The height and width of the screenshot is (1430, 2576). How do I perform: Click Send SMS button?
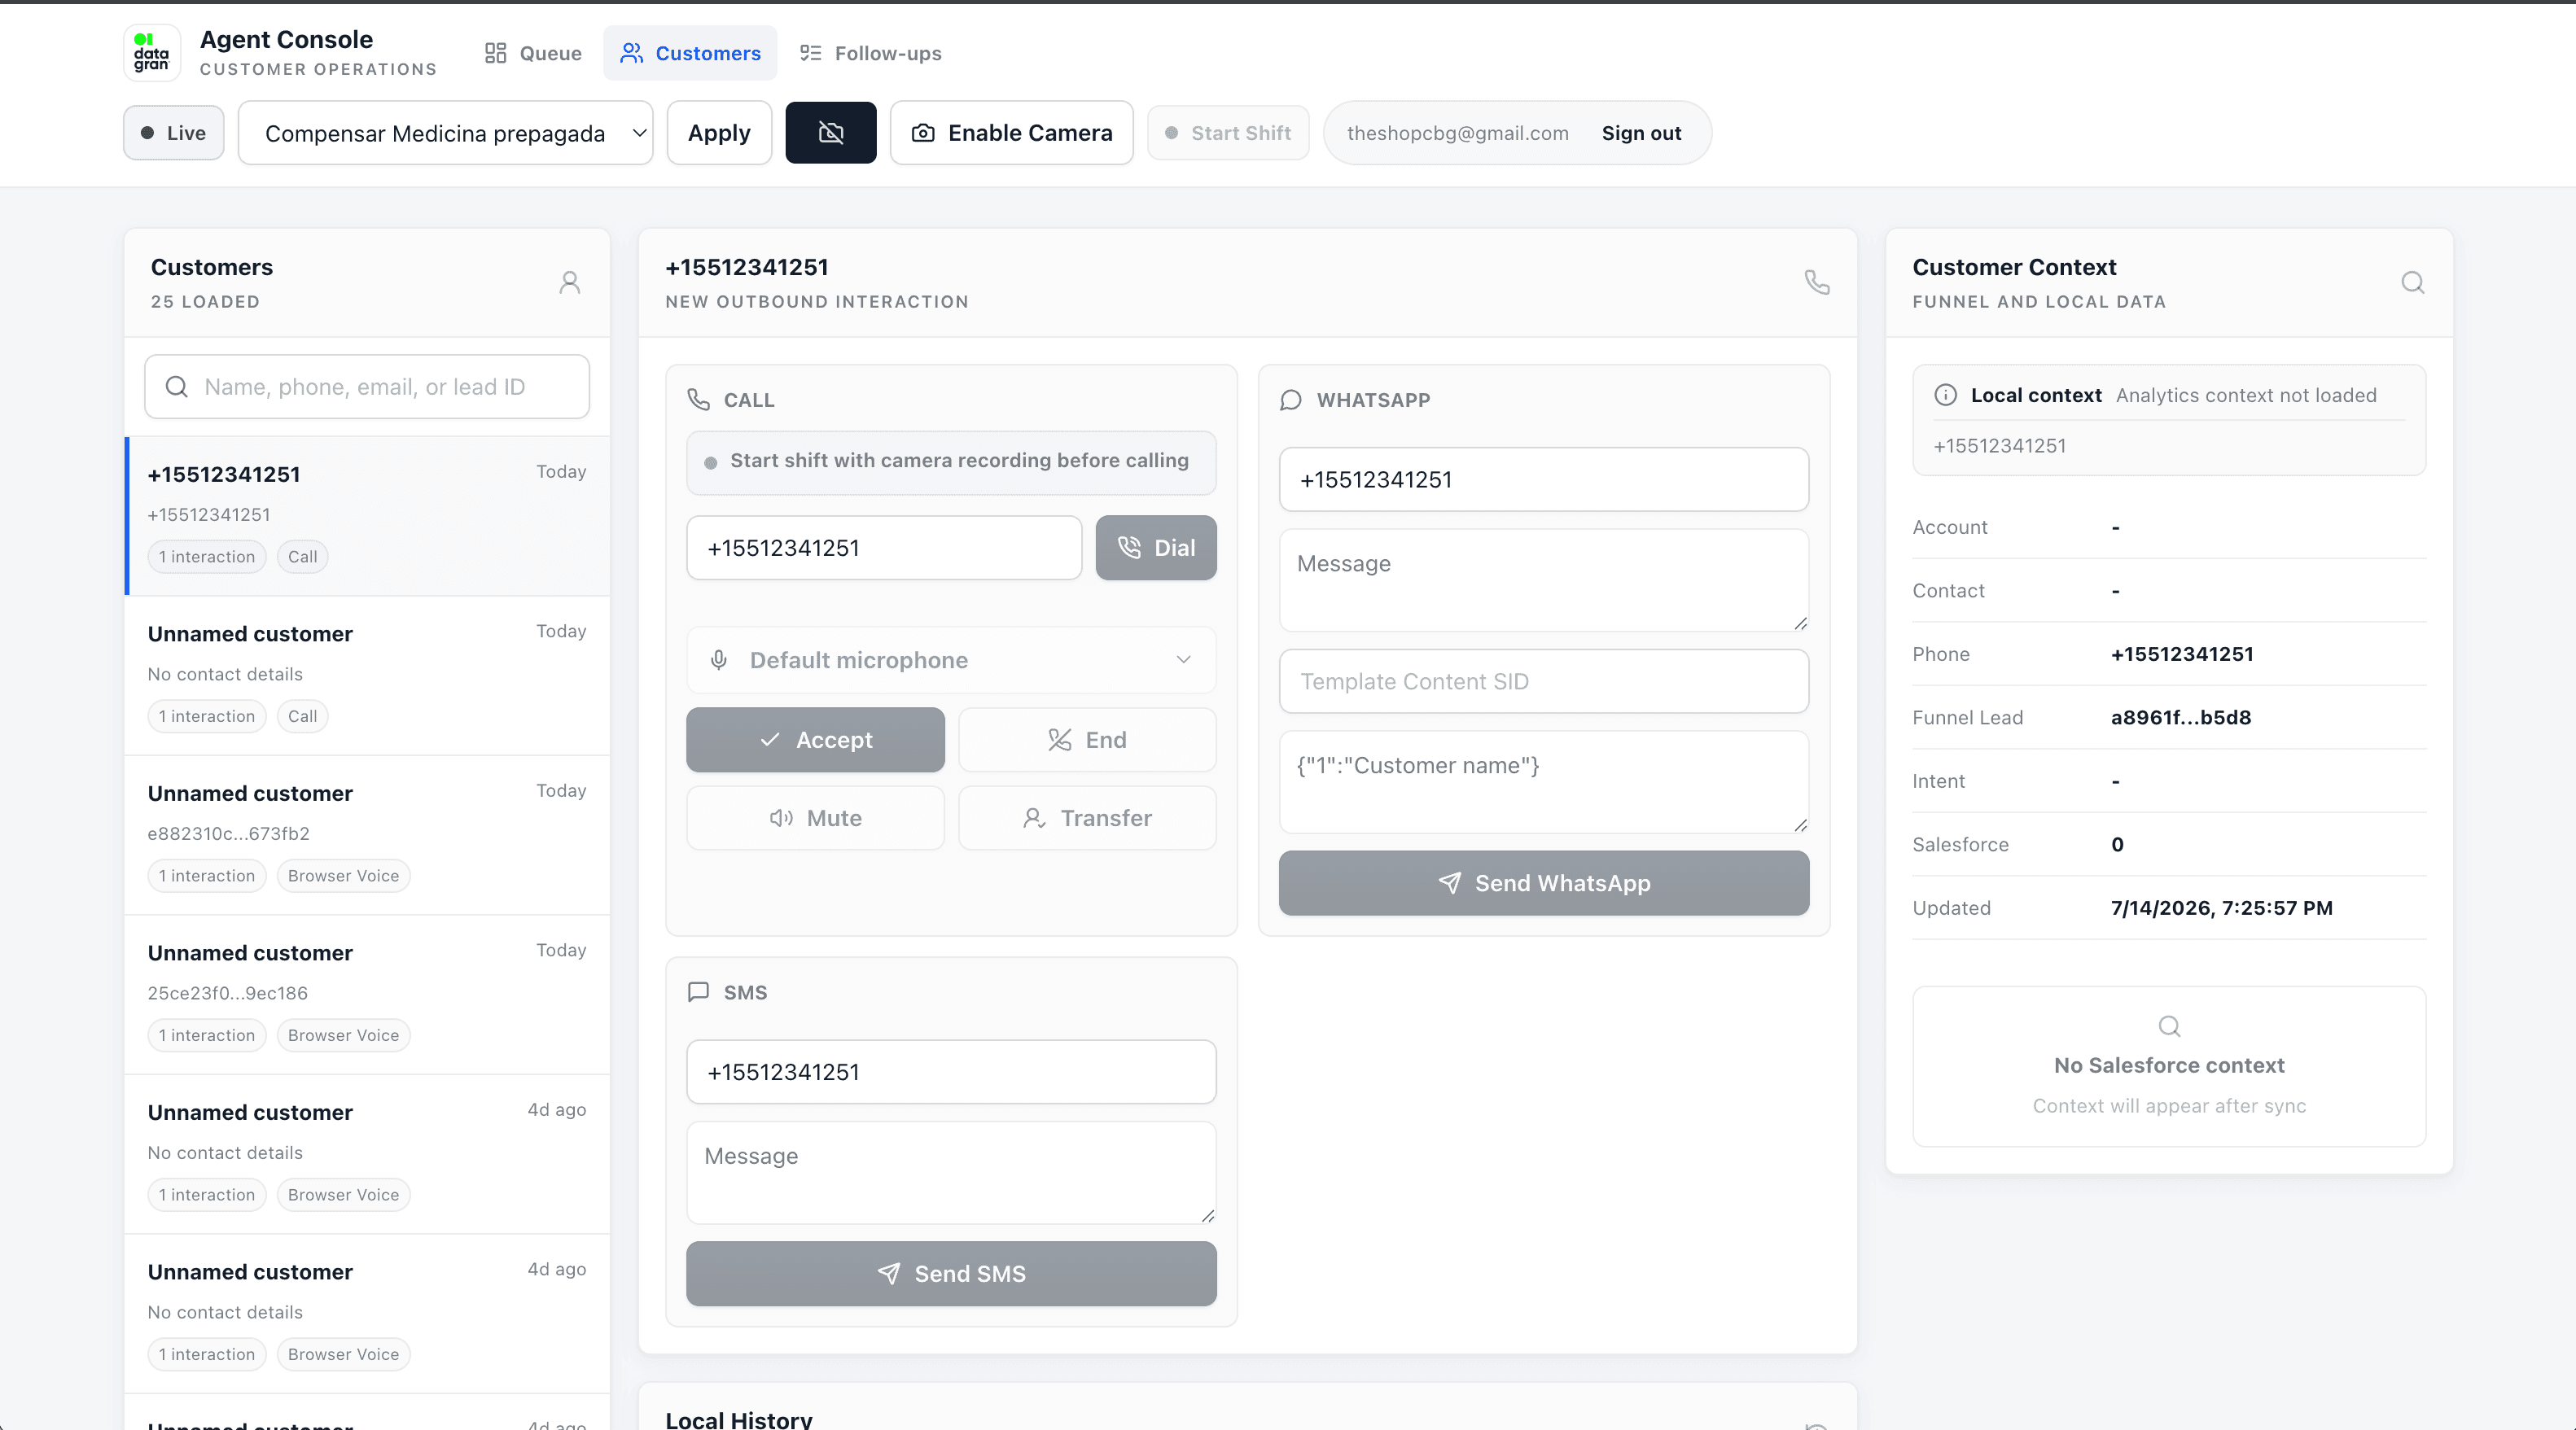951,1274
